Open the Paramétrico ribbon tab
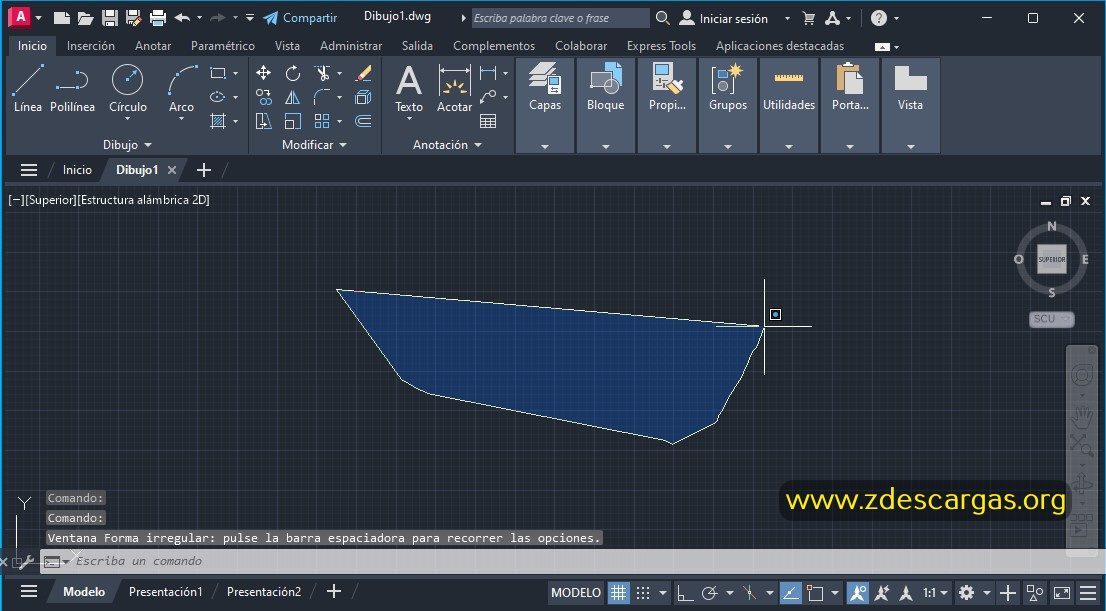Viewport: 1106px width, 611px height. (x=223, y=46)
